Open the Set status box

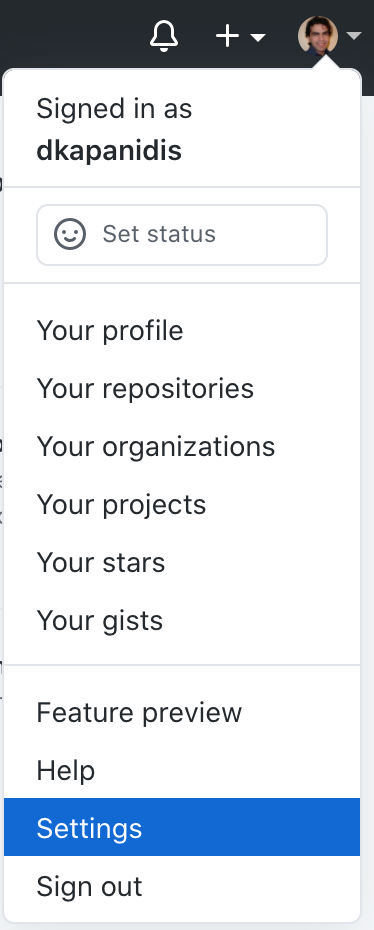pos(182,235)
